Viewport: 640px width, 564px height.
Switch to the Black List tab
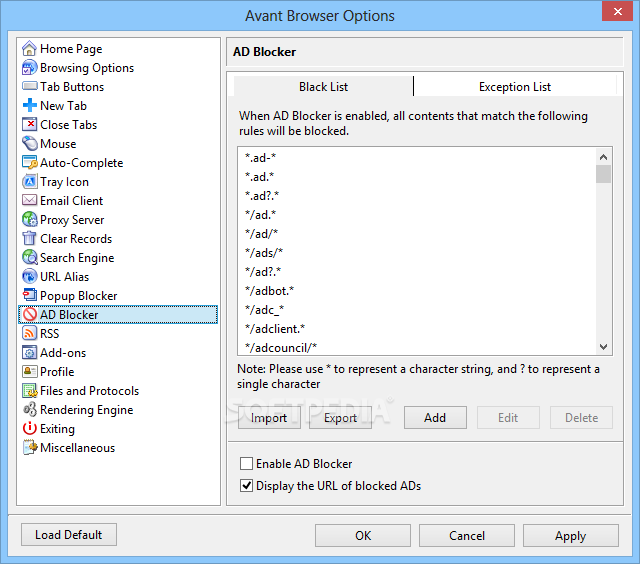pyautogui.click(x=323, y=87)
